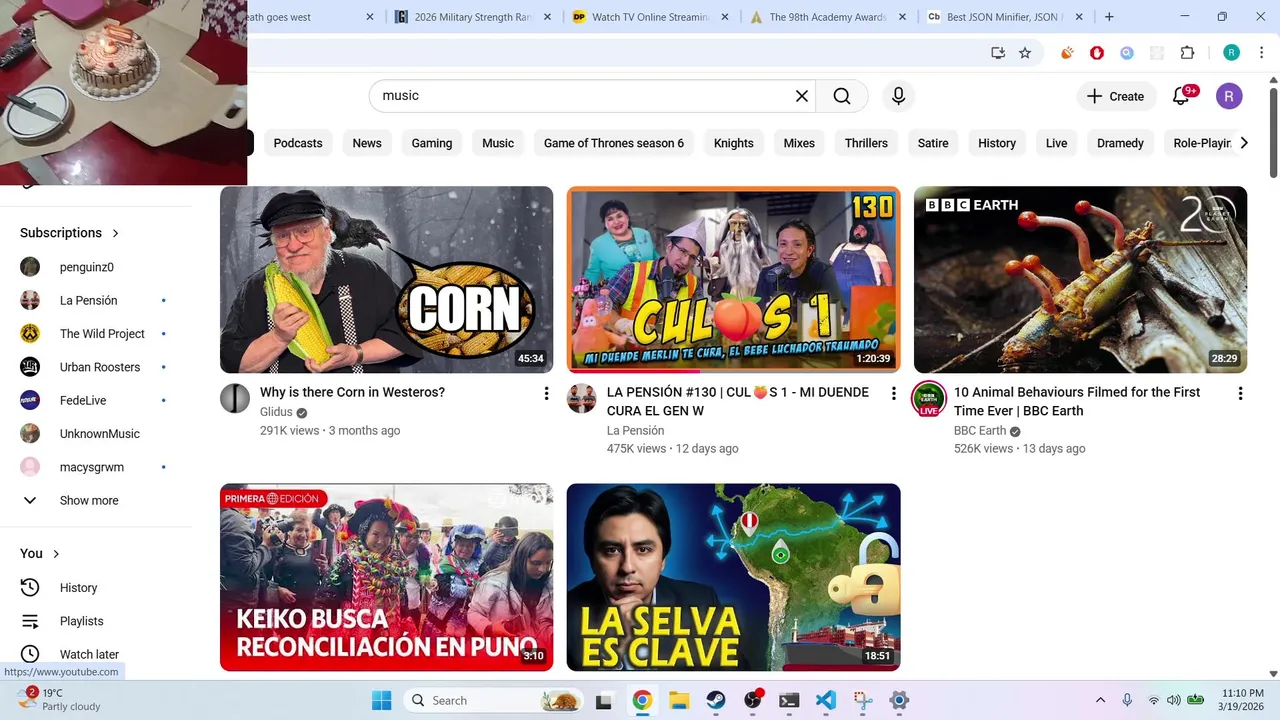Open the orange extension icon in Chrome toolbar

tap(1068, 53)
